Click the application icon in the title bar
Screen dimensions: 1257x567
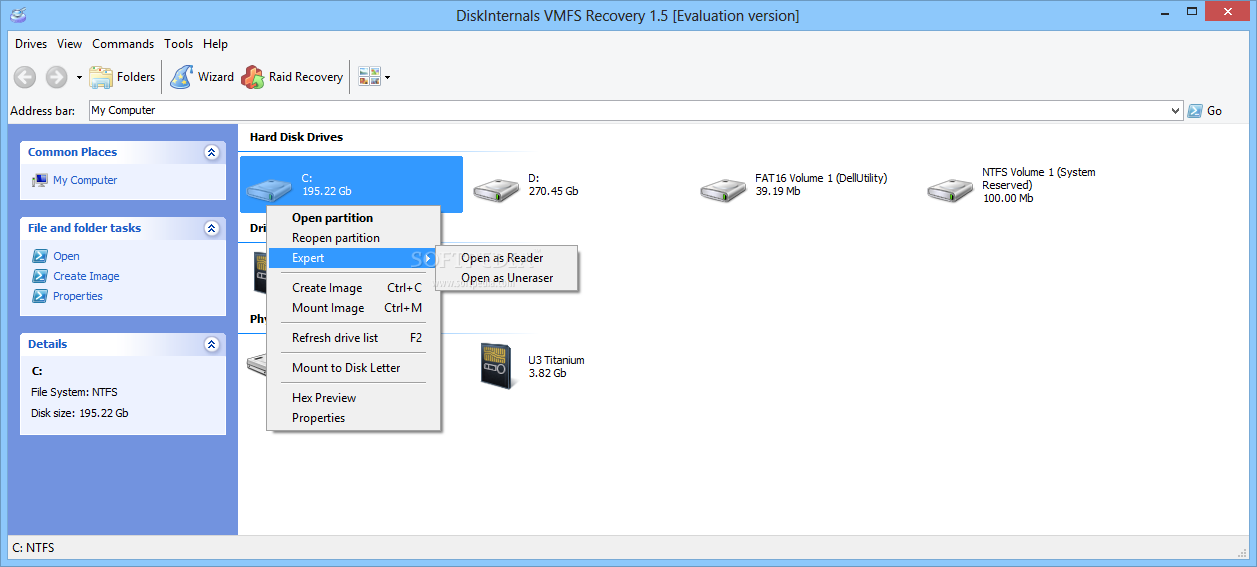click(x=17, y=15)
